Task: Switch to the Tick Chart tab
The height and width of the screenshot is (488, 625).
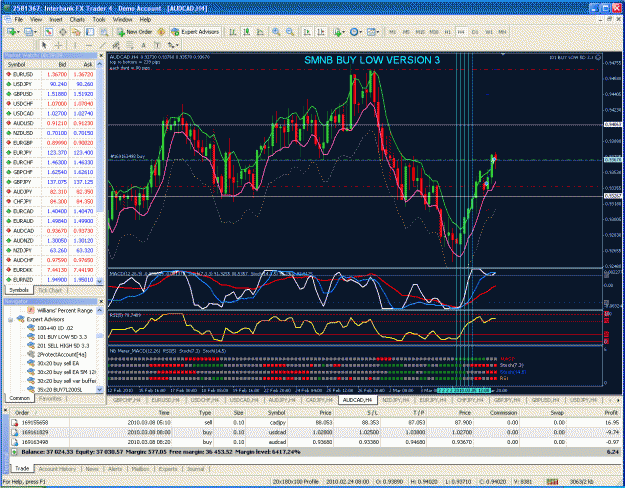Action: click(x=50, y=290)
